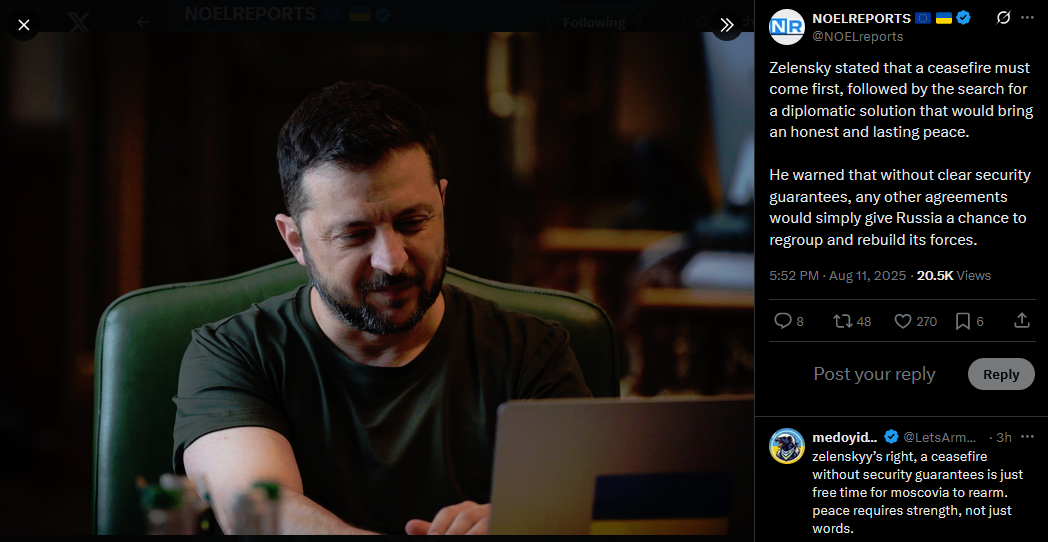
Task: Open NOELREPORTS display name link
Action: (862, 18)
